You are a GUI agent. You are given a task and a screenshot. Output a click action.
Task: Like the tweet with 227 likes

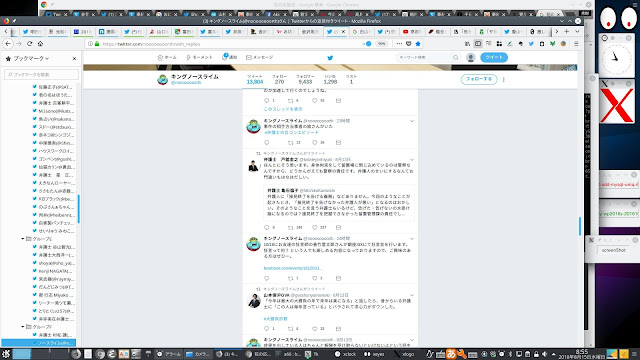315,227
